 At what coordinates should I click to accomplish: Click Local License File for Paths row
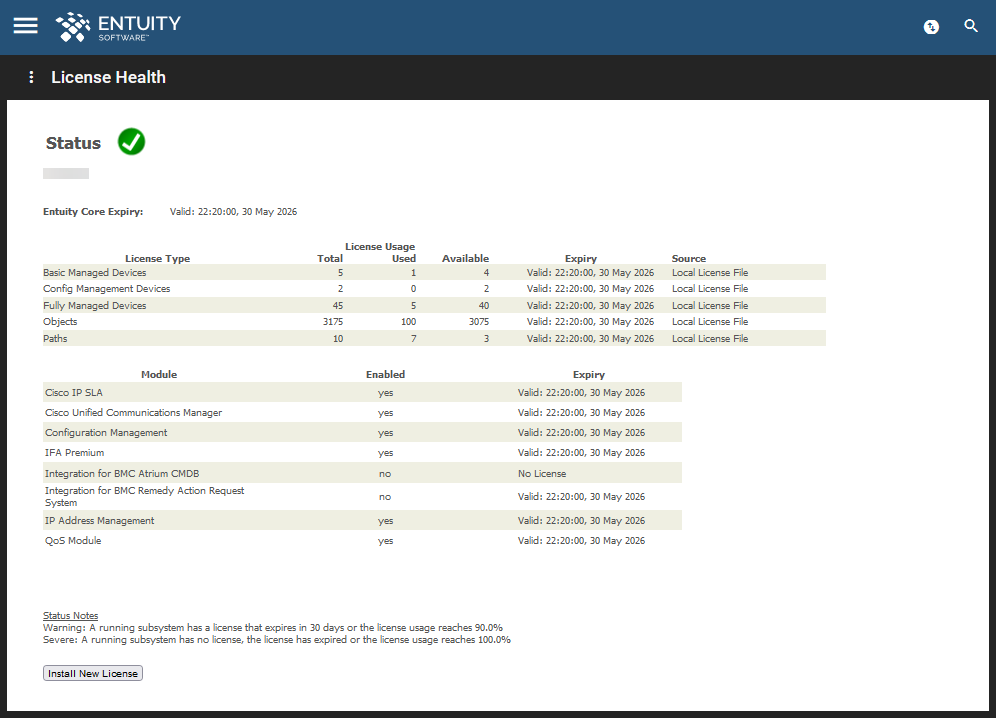coord(710,339)
